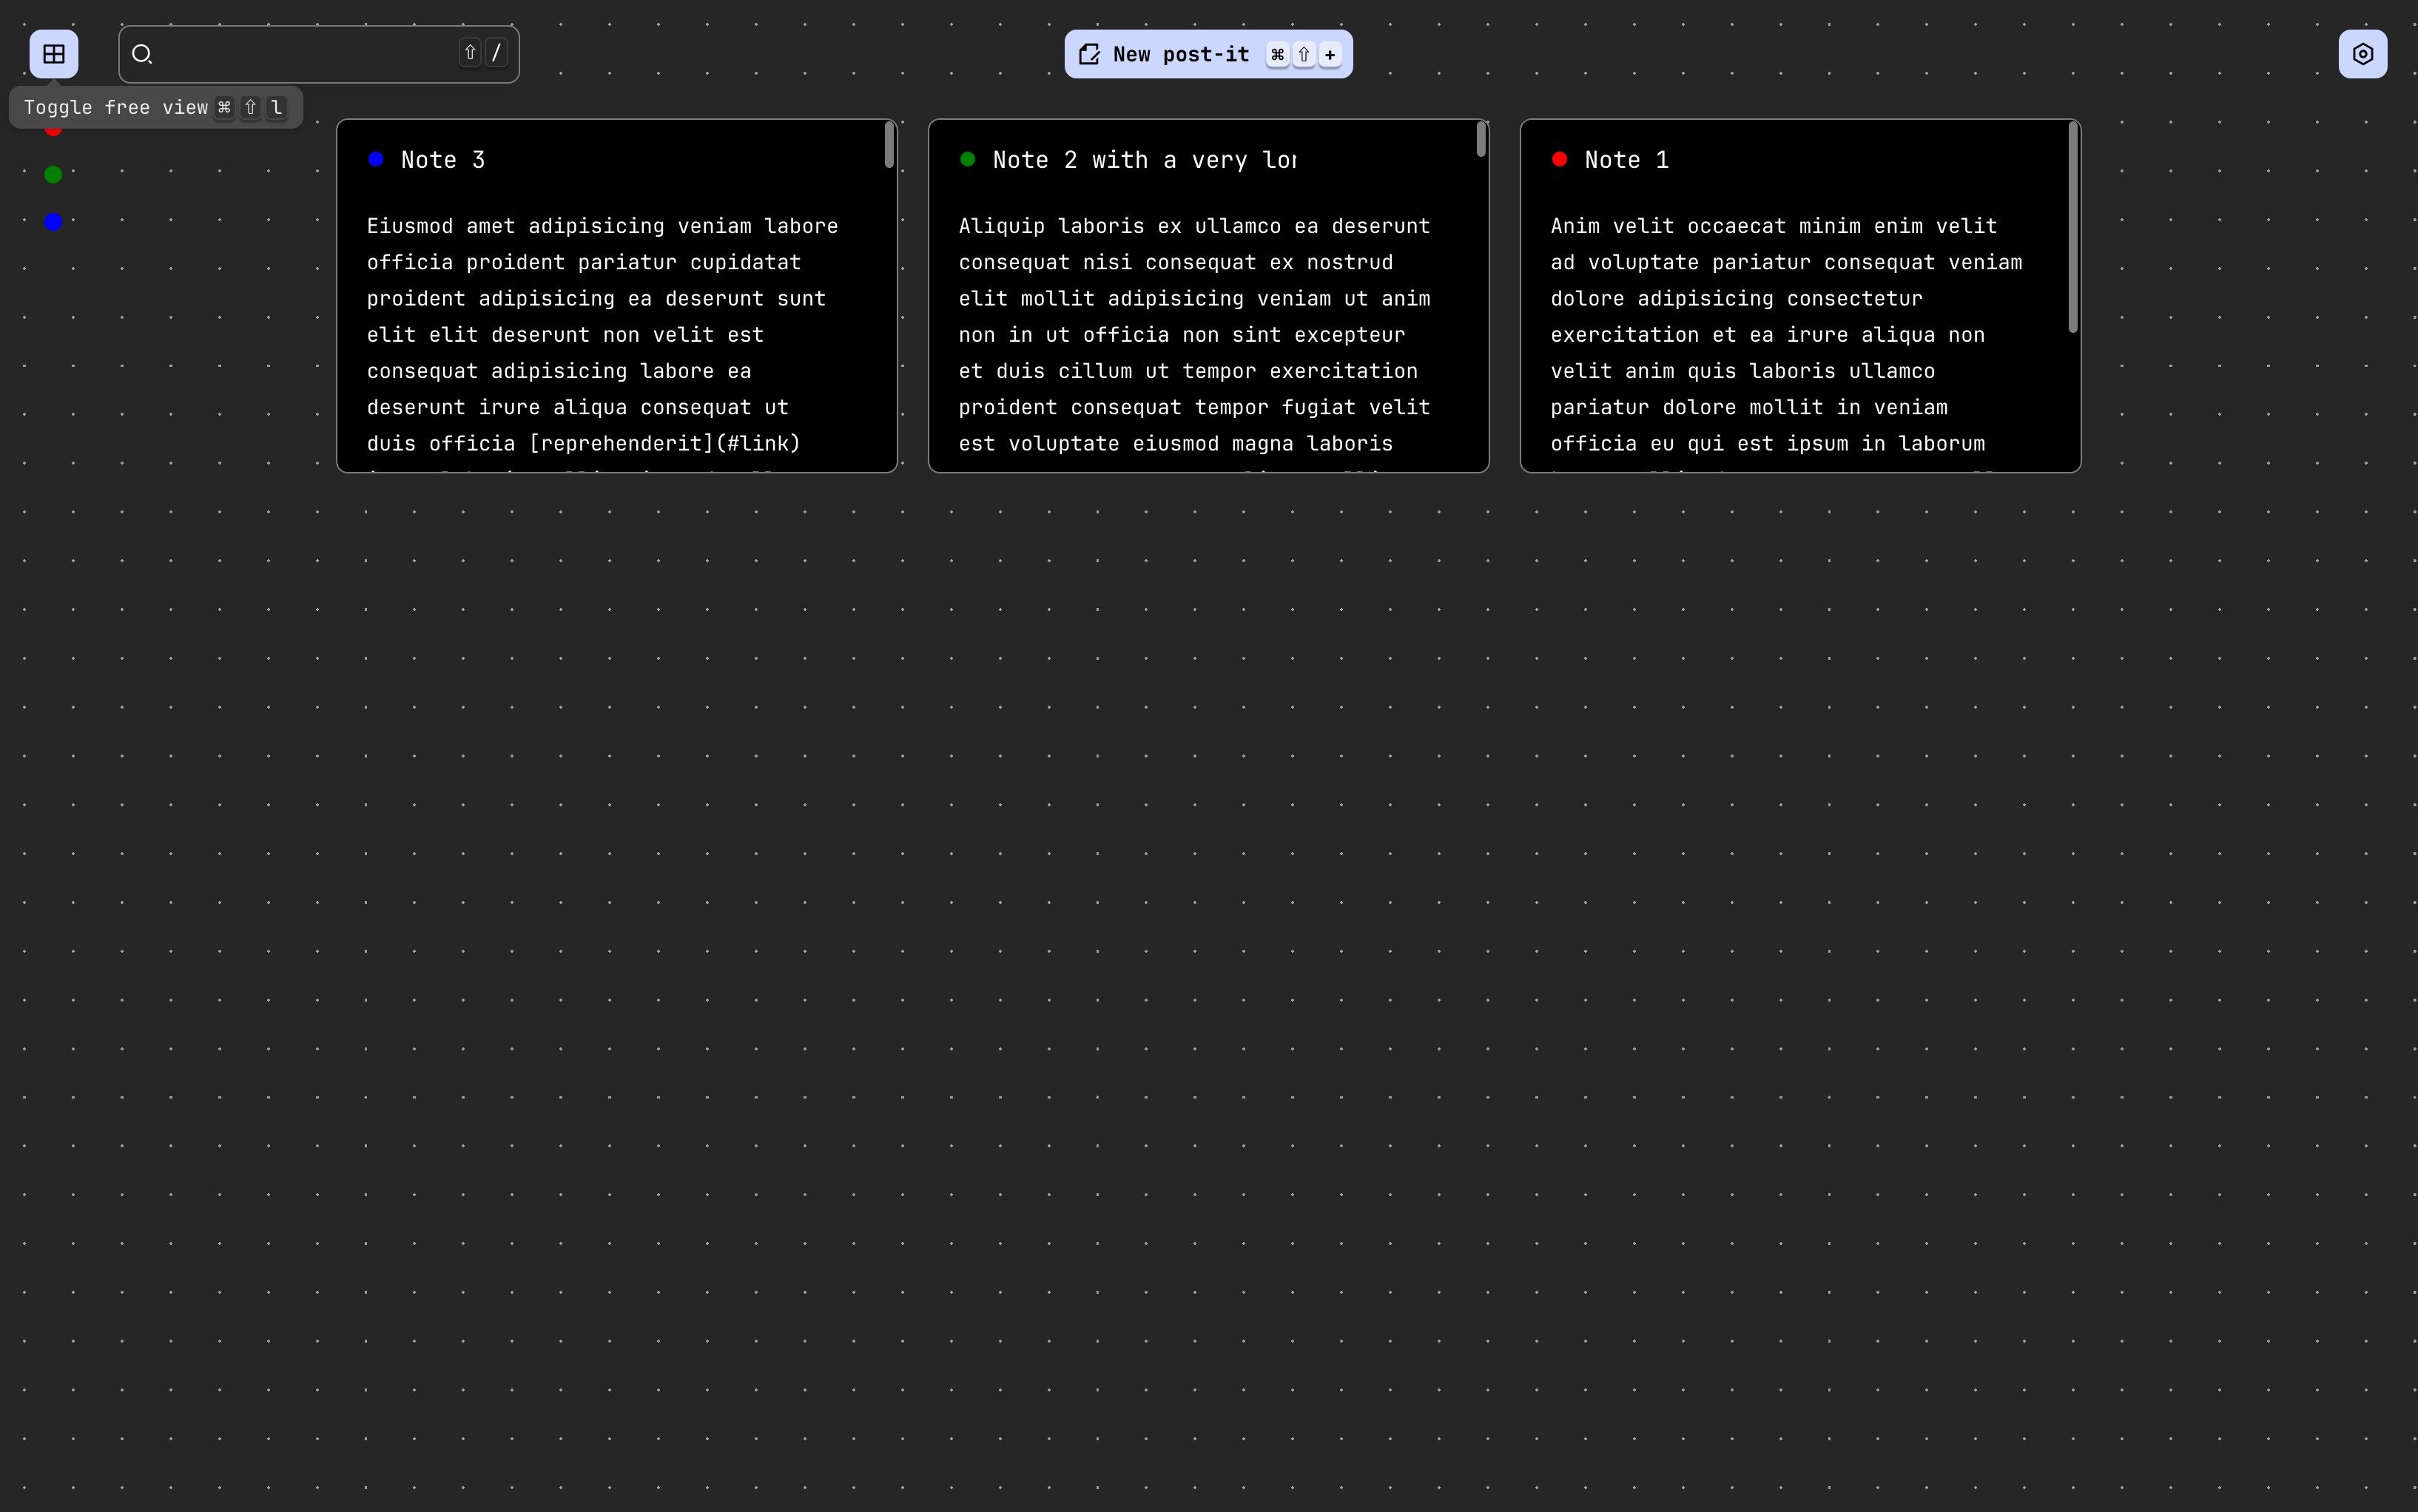
Task: Toggle free view grid button
Action: (54, 54)
